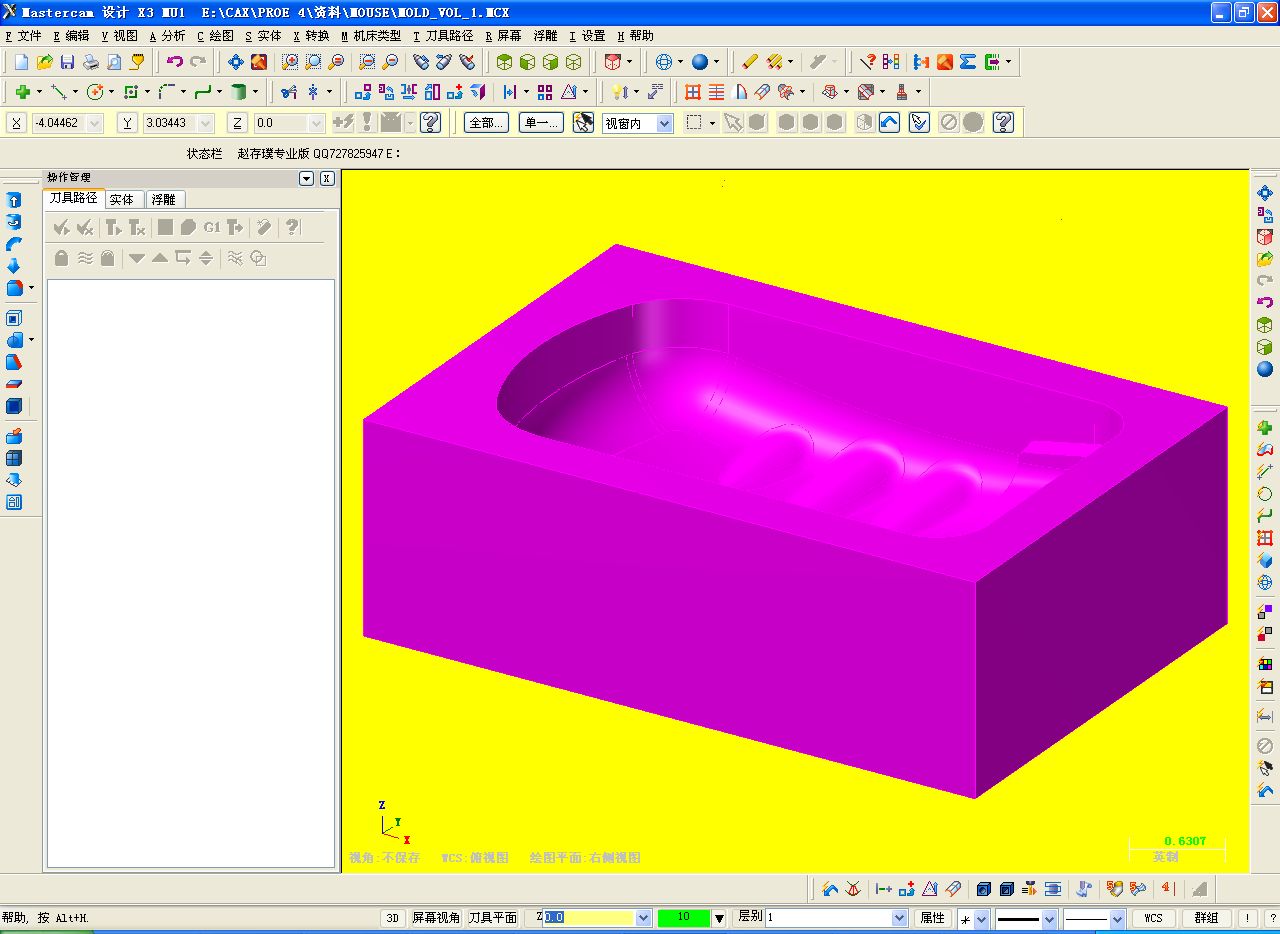Click the analyze question-mark arrow icon
Image resolution: width=1280 pixels, height=934 pixels.
[x=868, y=62]
